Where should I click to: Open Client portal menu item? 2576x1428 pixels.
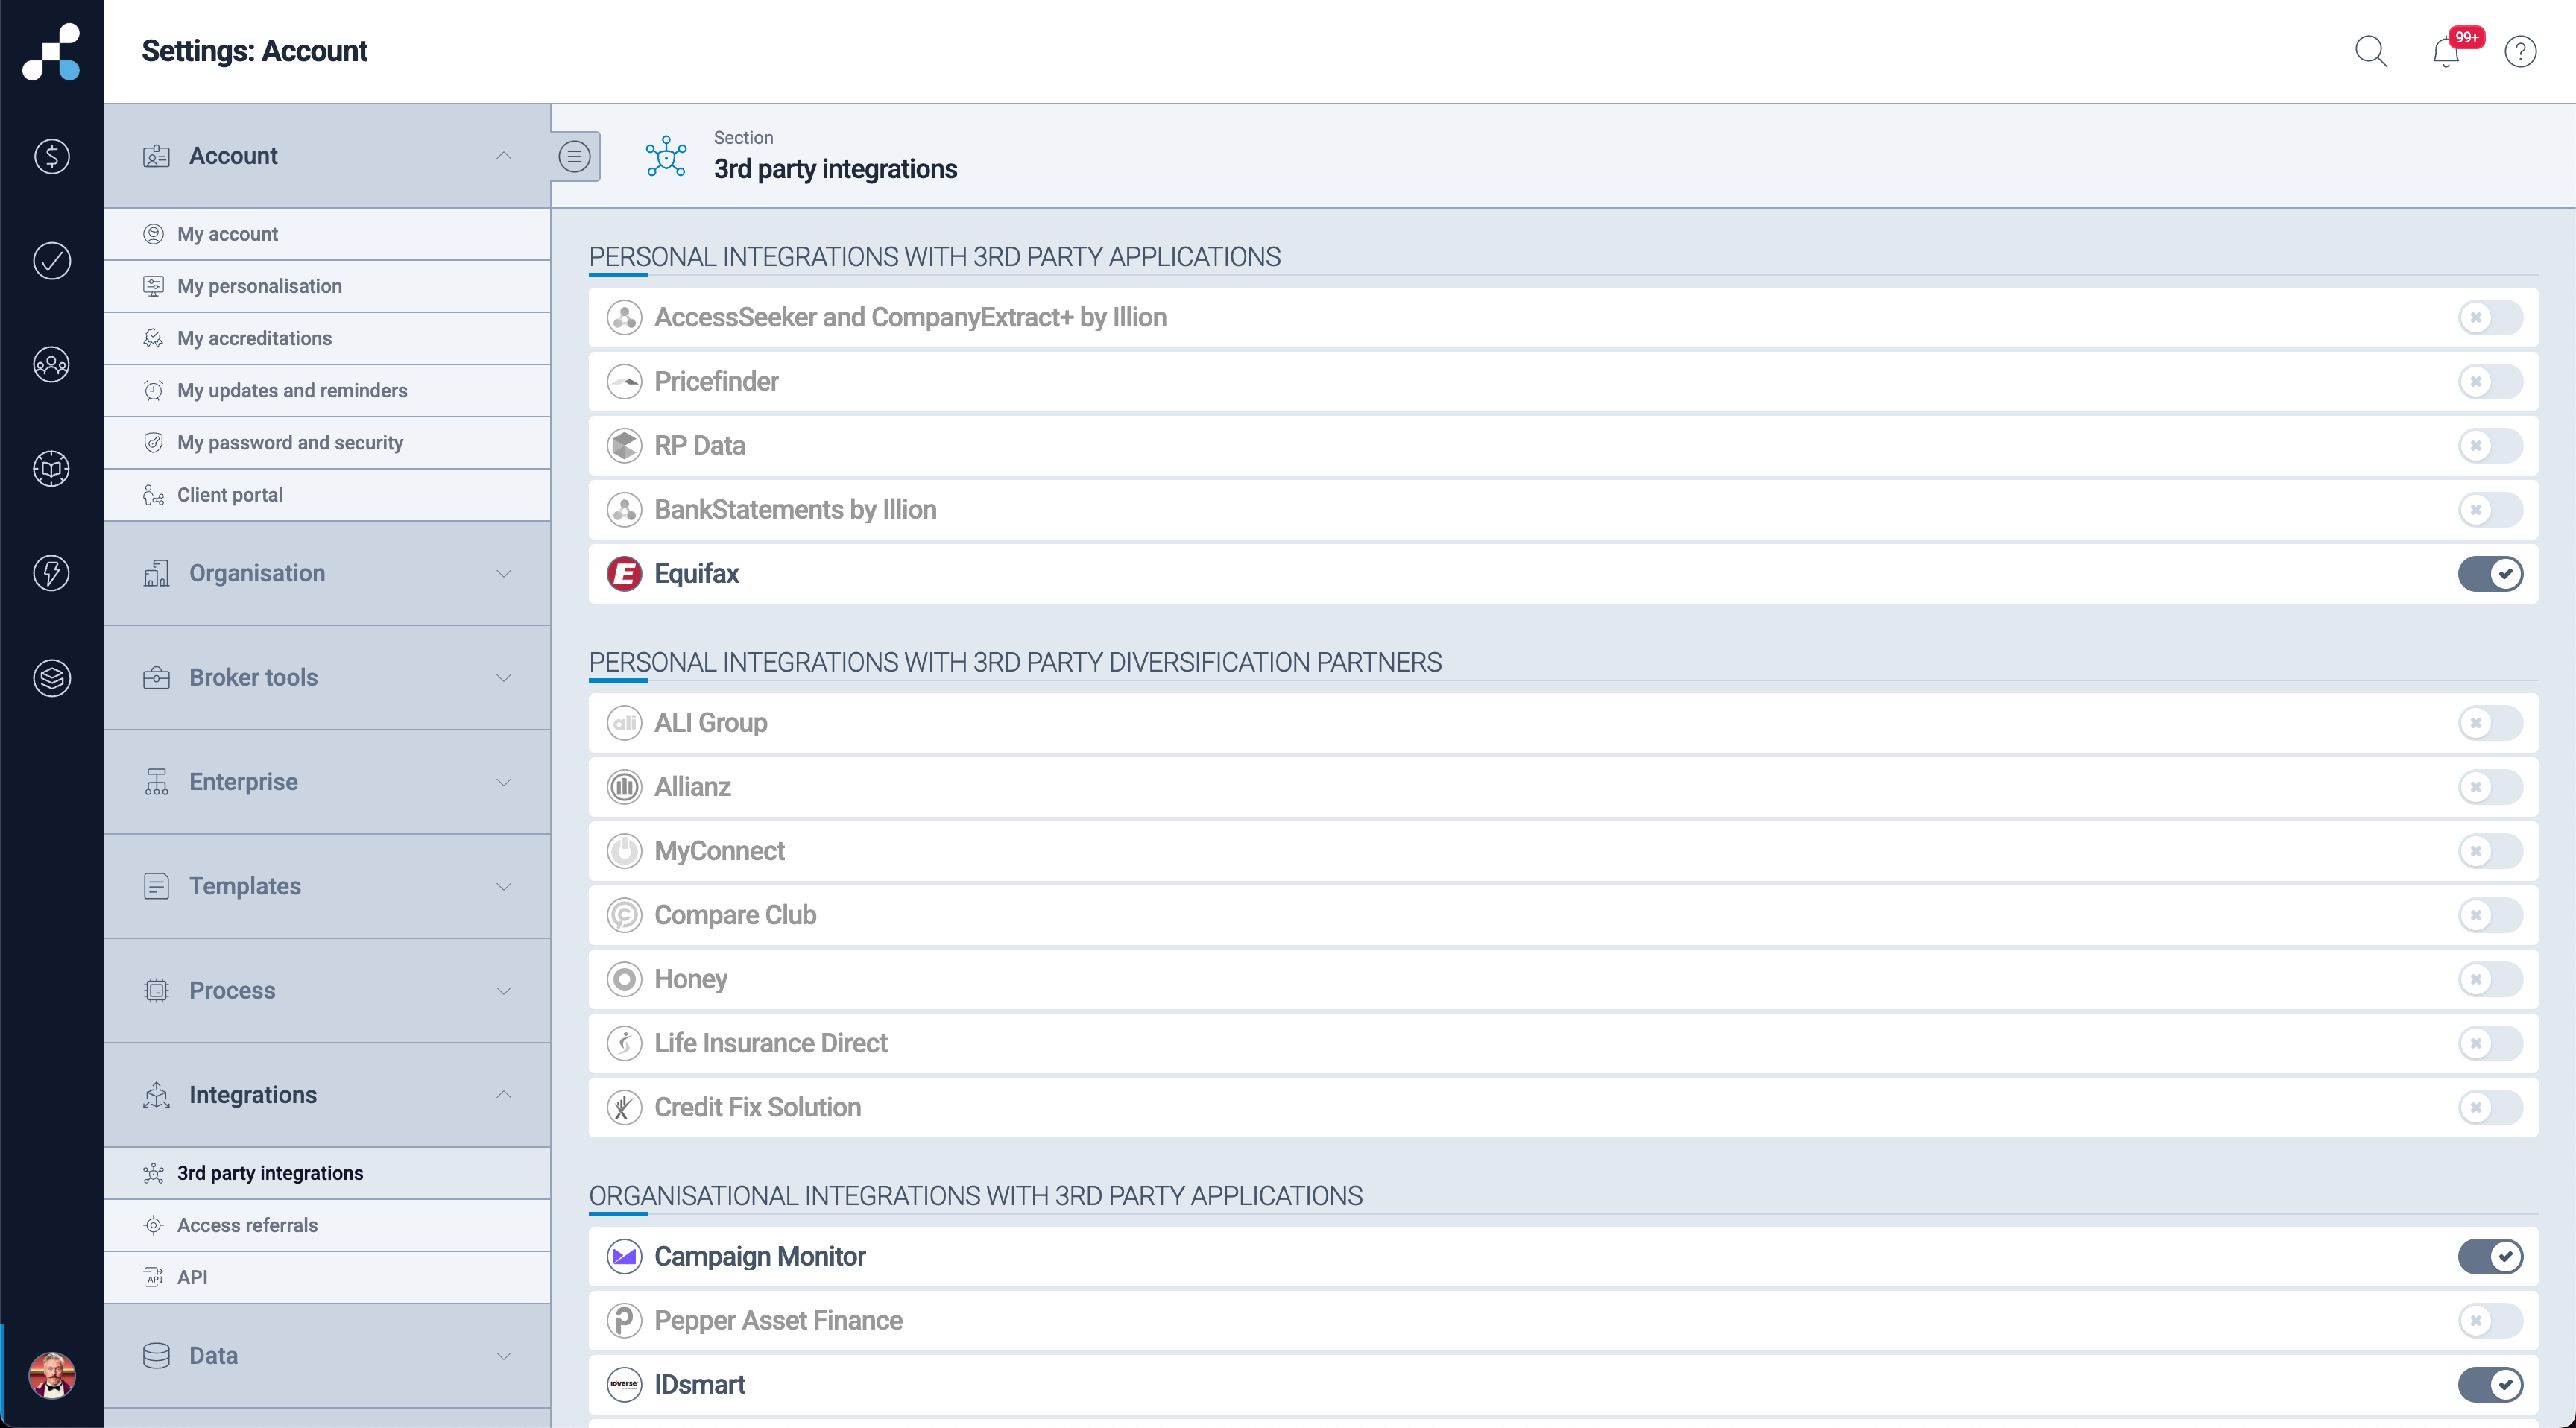tap(327, 495)
